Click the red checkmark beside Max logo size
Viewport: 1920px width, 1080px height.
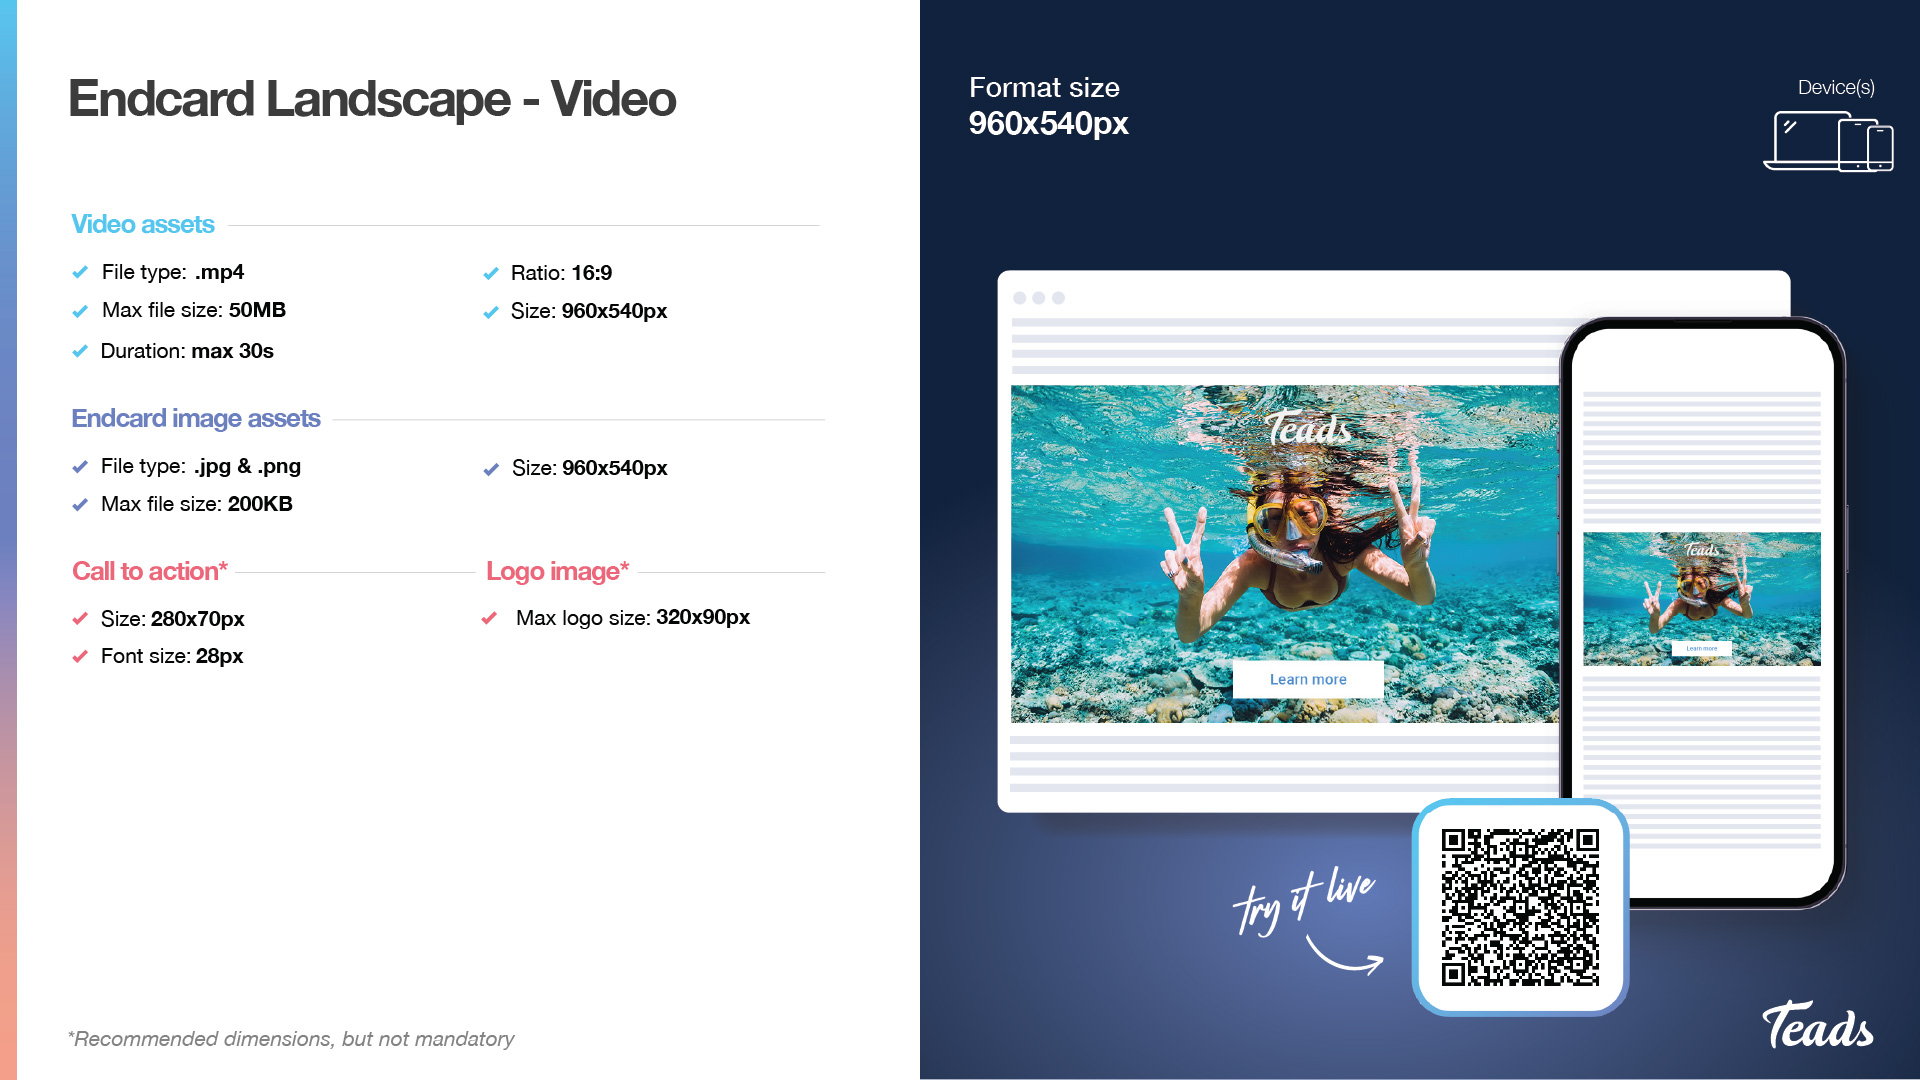pos(489,618)
